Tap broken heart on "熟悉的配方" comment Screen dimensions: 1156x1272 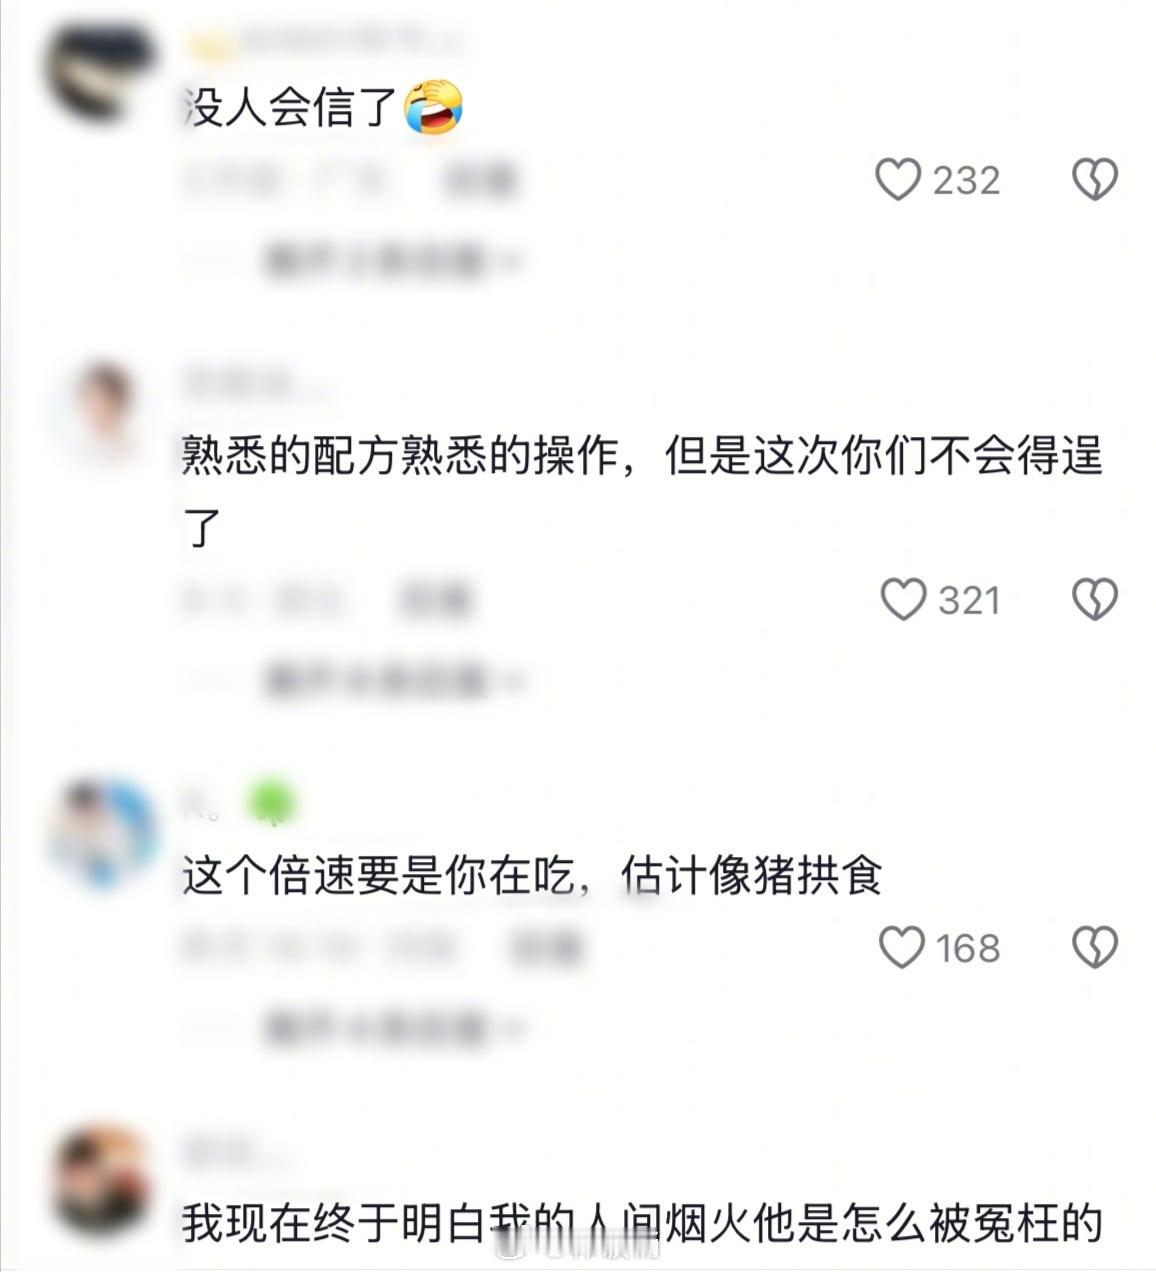(x=1095, y=600)
